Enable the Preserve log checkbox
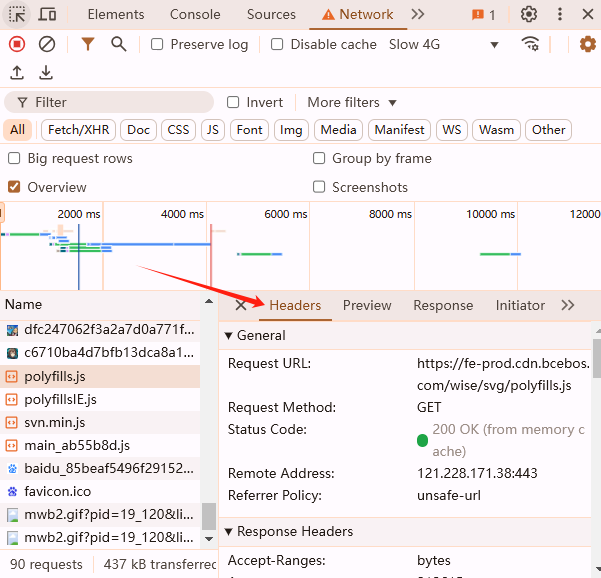601x578 pixels. tap(157, 44)
